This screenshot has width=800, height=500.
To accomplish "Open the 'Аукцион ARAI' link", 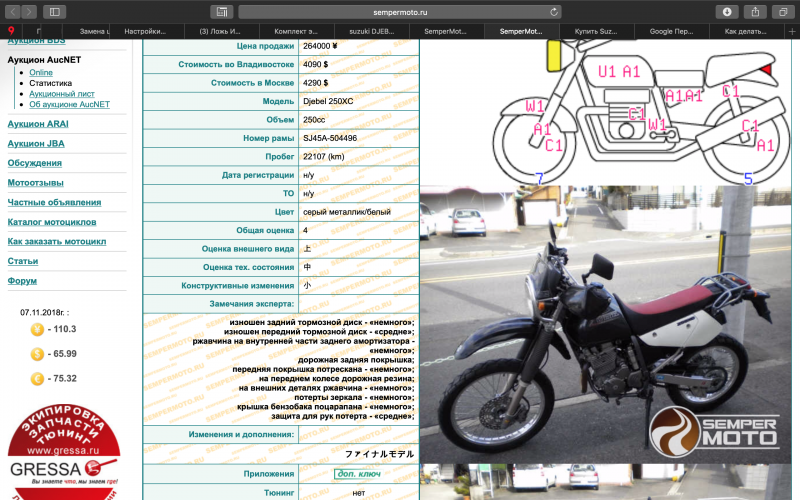I will coord(38,124).
